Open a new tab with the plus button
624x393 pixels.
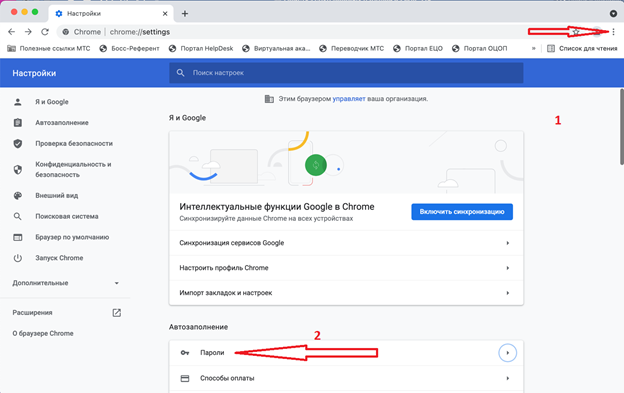point(185,14)
